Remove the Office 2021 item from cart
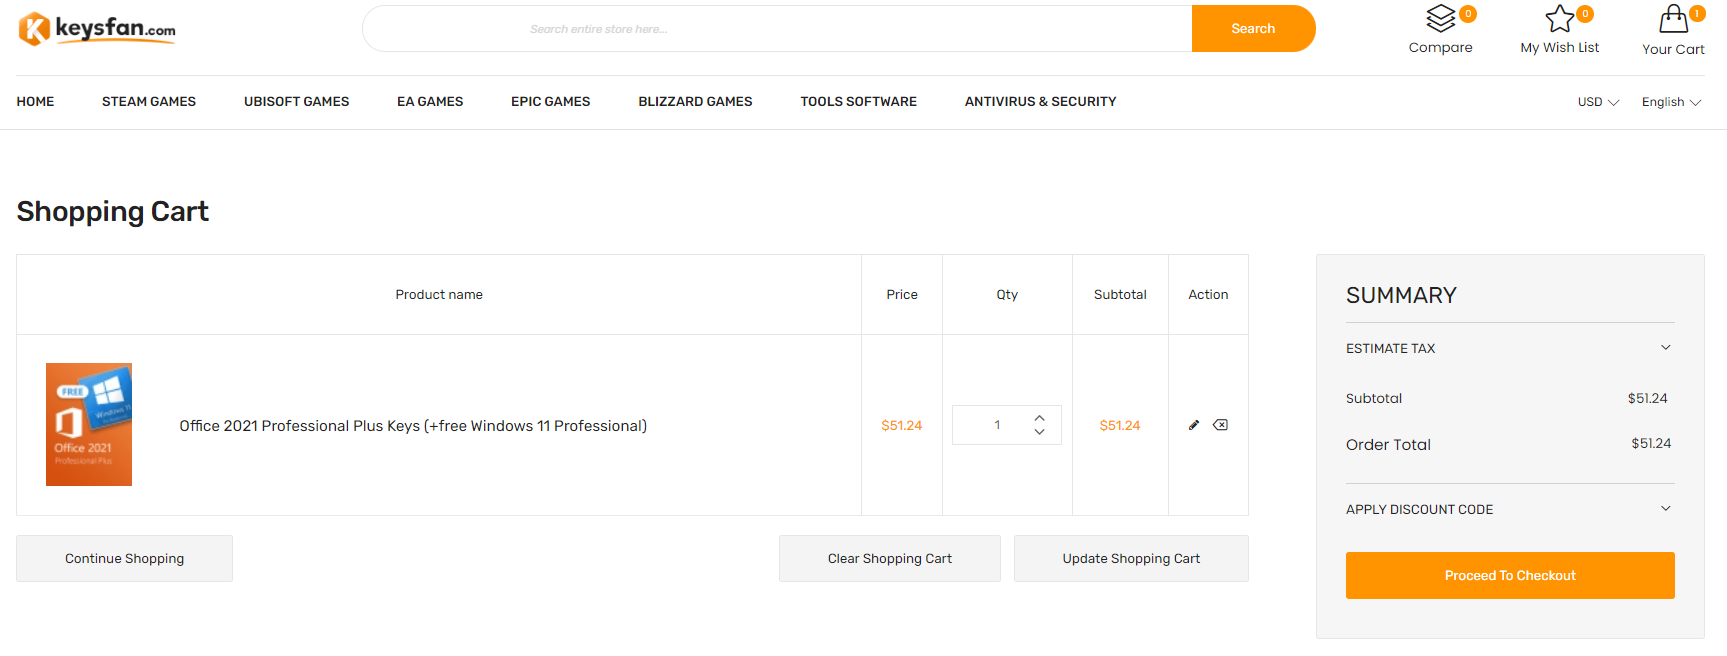1727x656 pixels. pos(1221,425)
